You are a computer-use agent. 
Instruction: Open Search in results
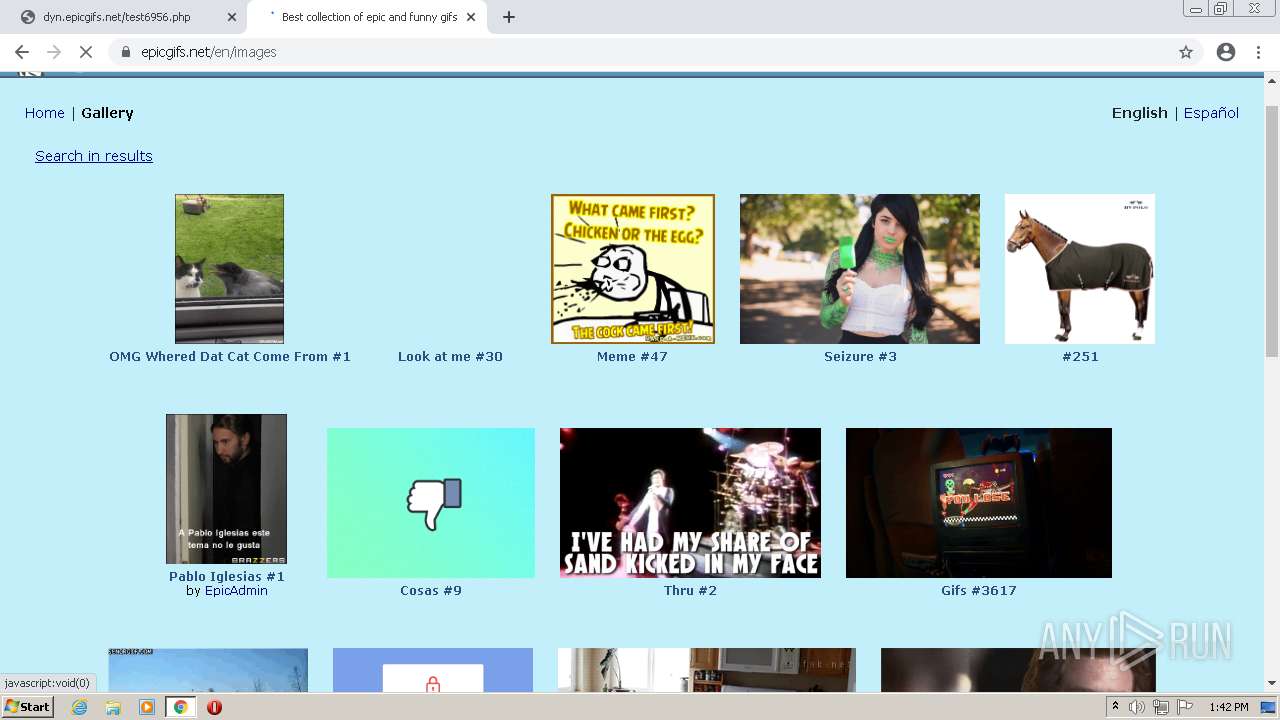coord(94,156)
